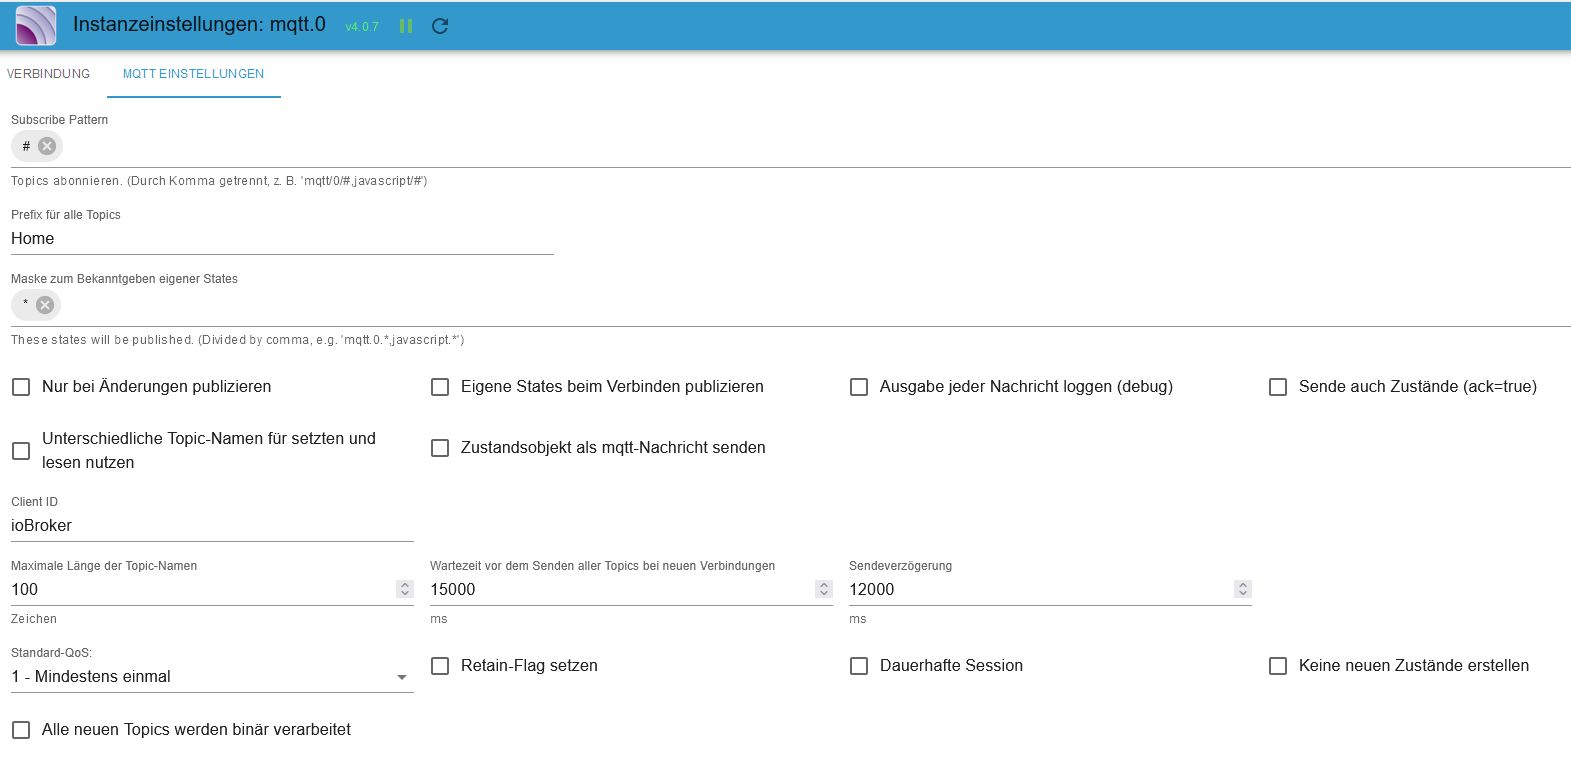
Task: Check the 'Retain-Flag setzen' box
Action: coord(440,666)
